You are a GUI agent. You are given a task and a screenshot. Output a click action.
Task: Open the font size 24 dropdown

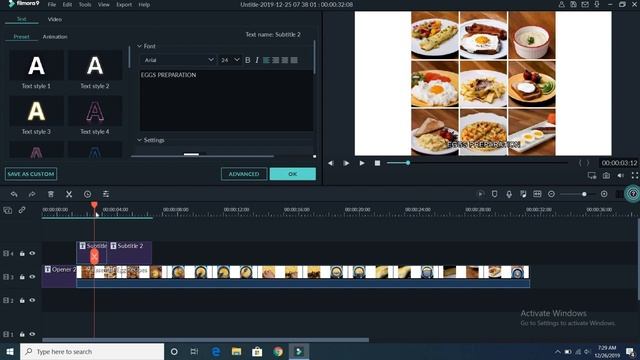[x=230, y=60]
